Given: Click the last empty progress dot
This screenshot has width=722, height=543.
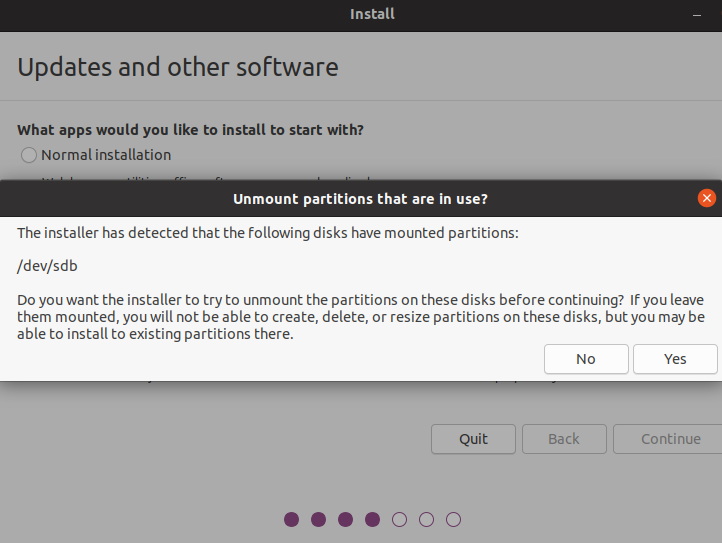Looking at the screenshot, I should tap(454, 519).
